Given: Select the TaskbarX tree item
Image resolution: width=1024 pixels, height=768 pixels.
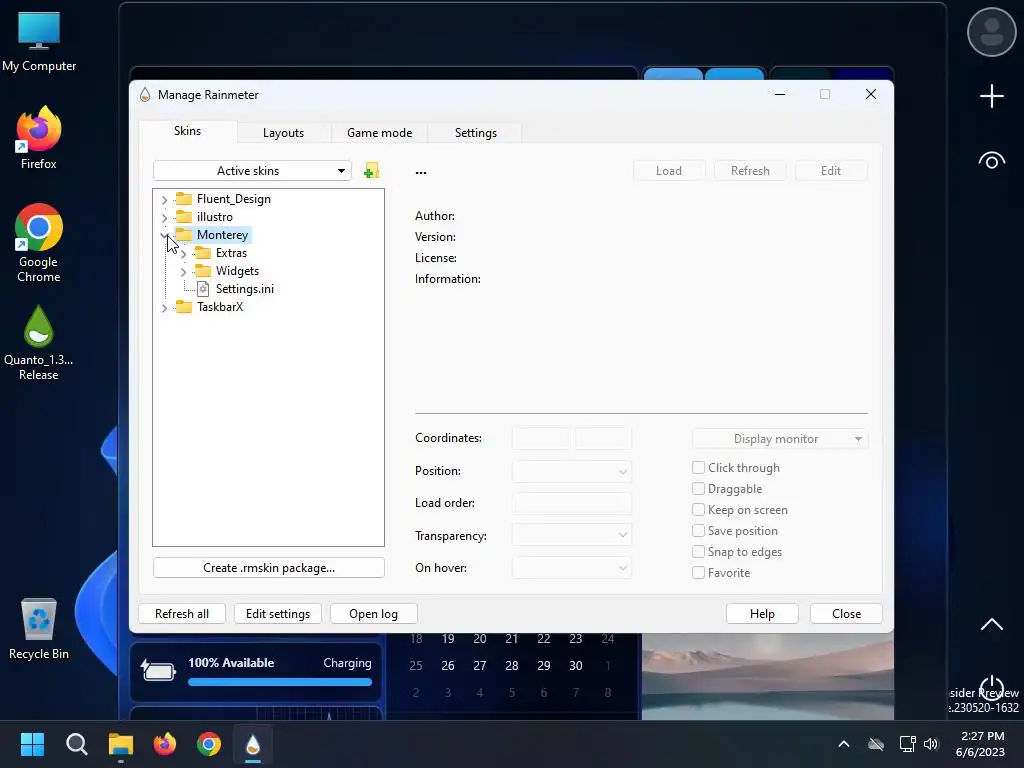Looking at the screenshot, I should click(220, 307).
